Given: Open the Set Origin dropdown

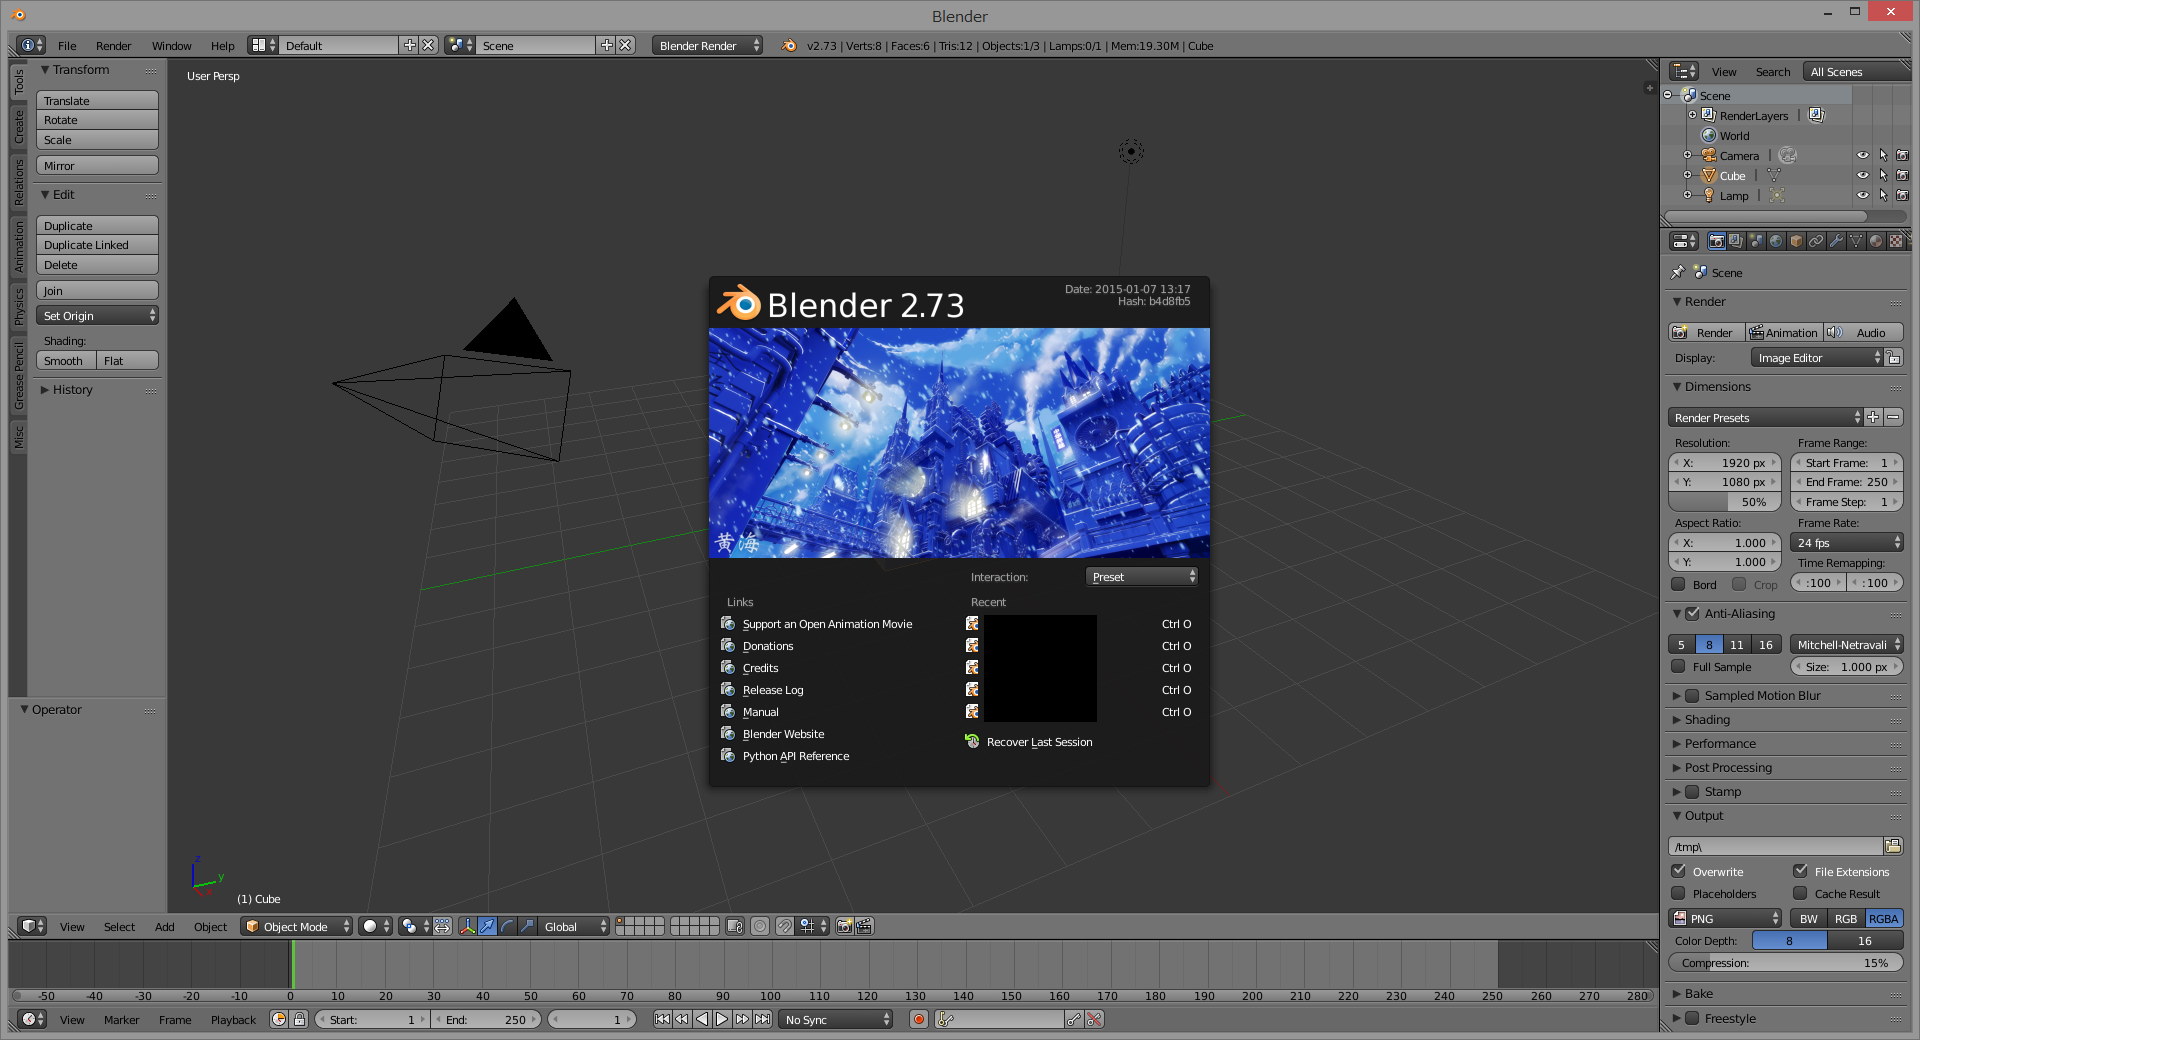Looking at the screenshot, I should 98,315.
